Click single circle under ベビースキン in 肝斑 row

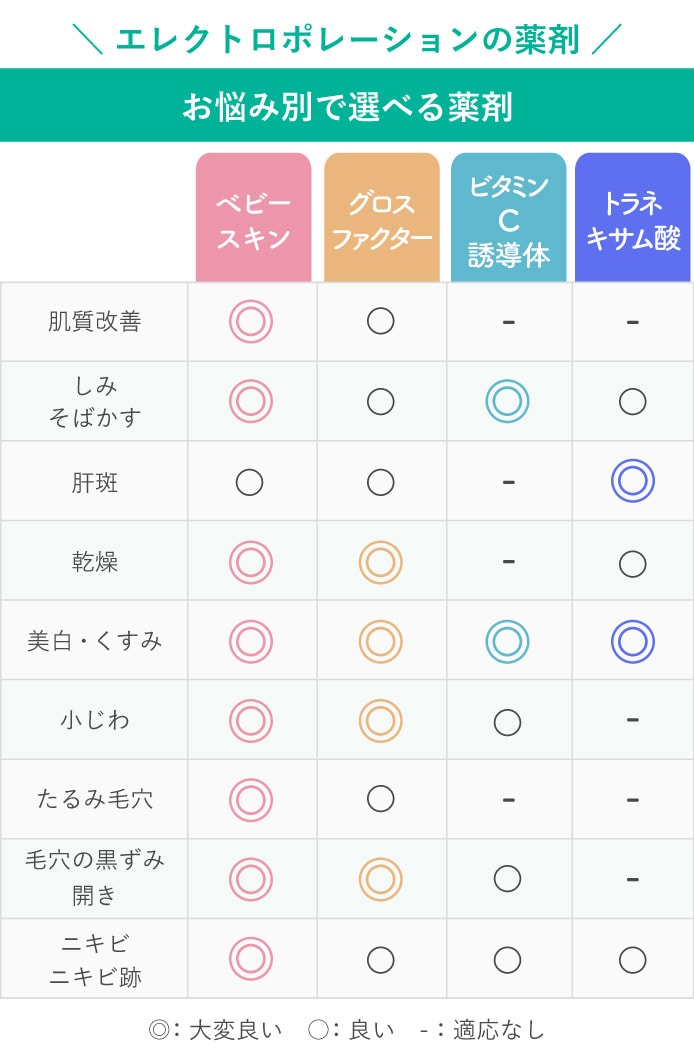(249, 483)
